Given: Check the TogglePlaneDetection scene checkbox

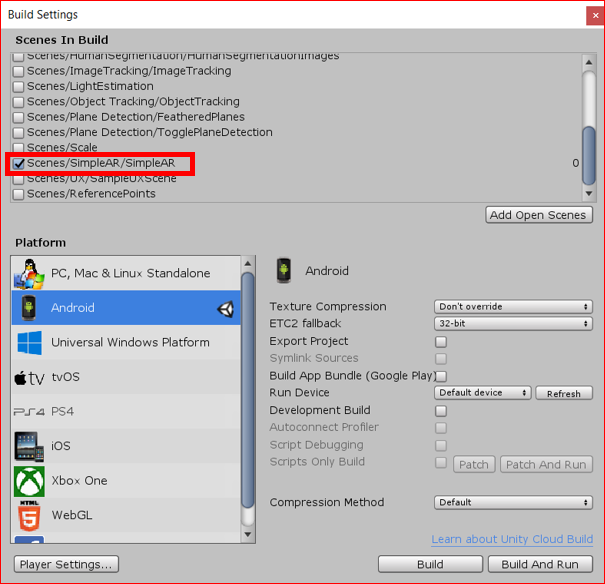Looking at the screenshot, I should click(18, 133).
